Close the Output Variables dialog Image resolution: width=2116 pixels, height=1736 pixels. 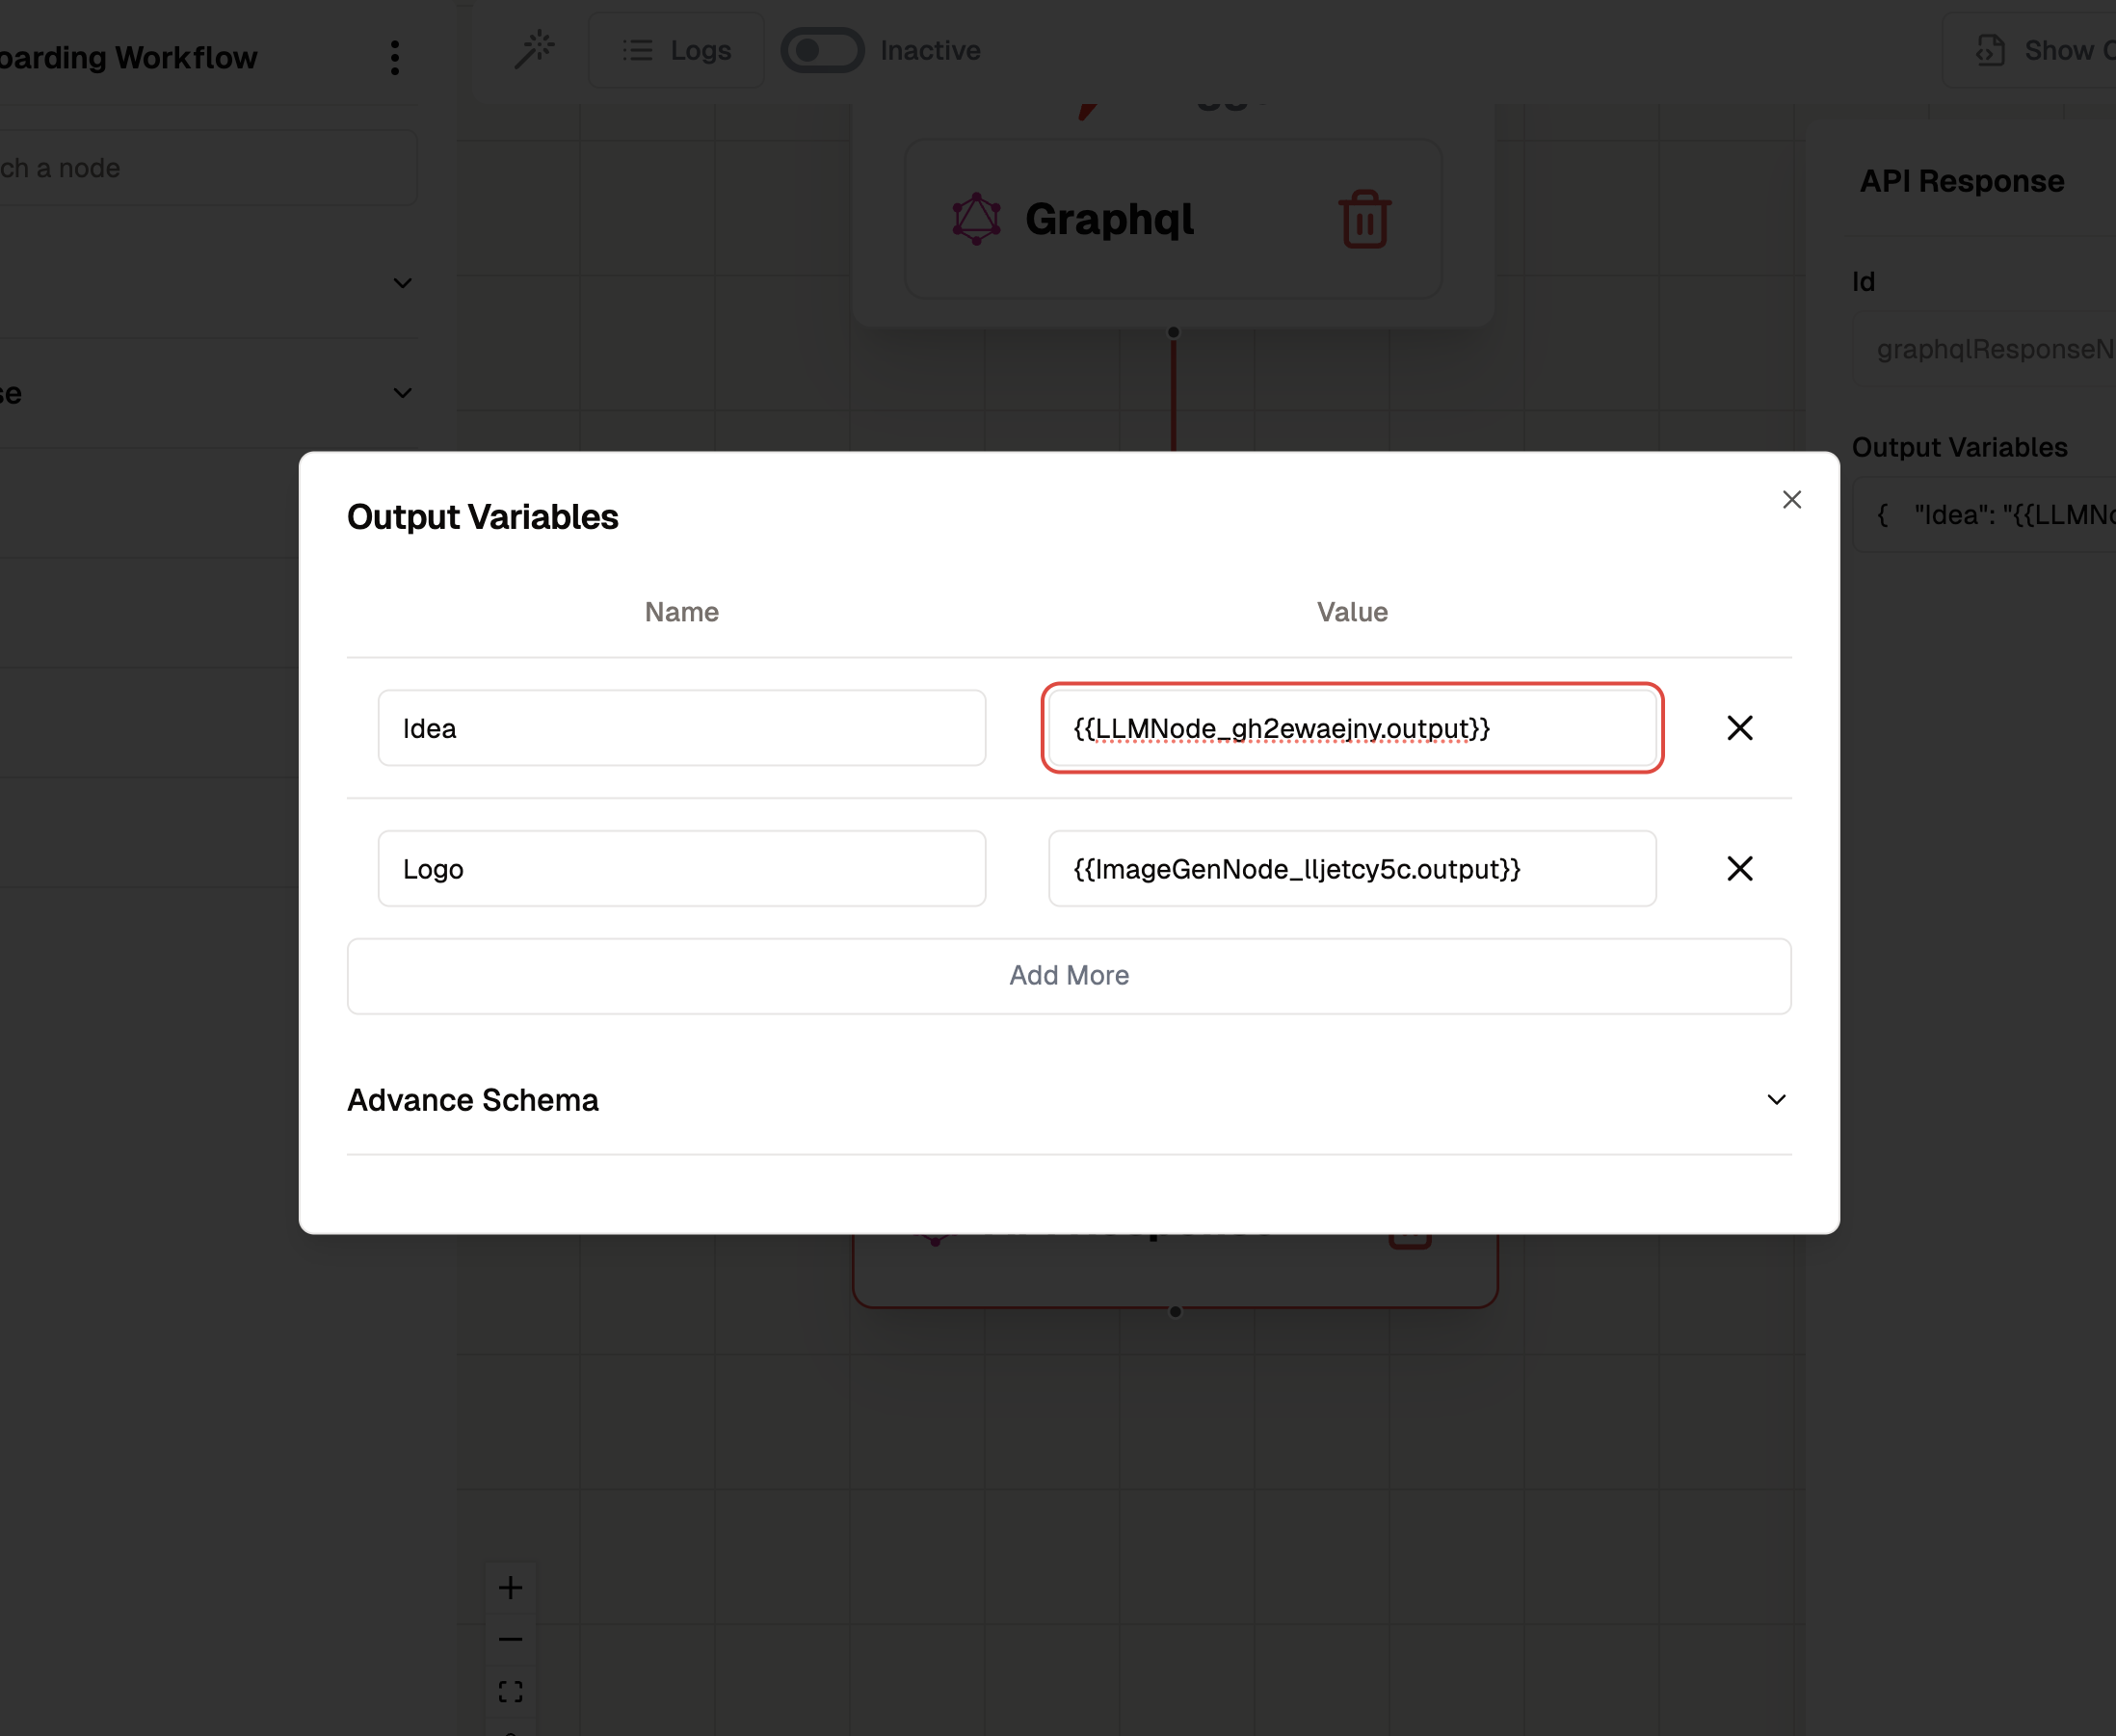click(1791, 499)
